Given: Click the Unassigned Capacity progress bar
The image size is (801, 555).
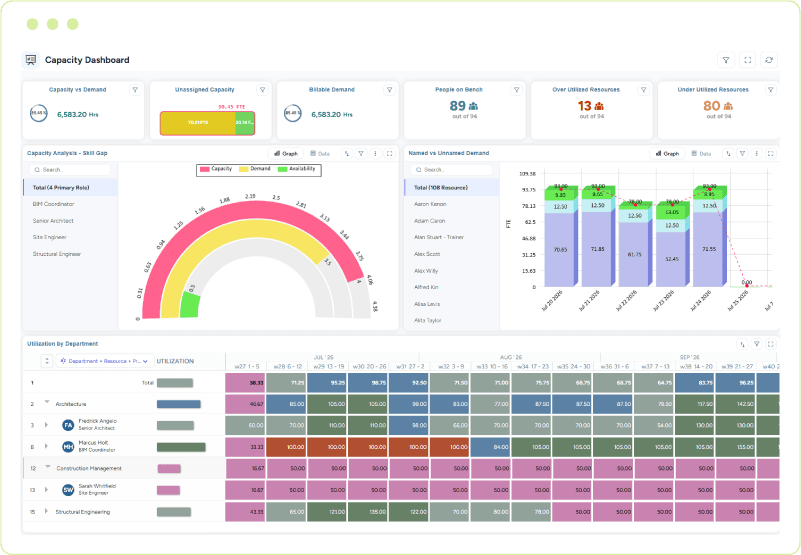Looking at the screenshot, I should point(207,123).
